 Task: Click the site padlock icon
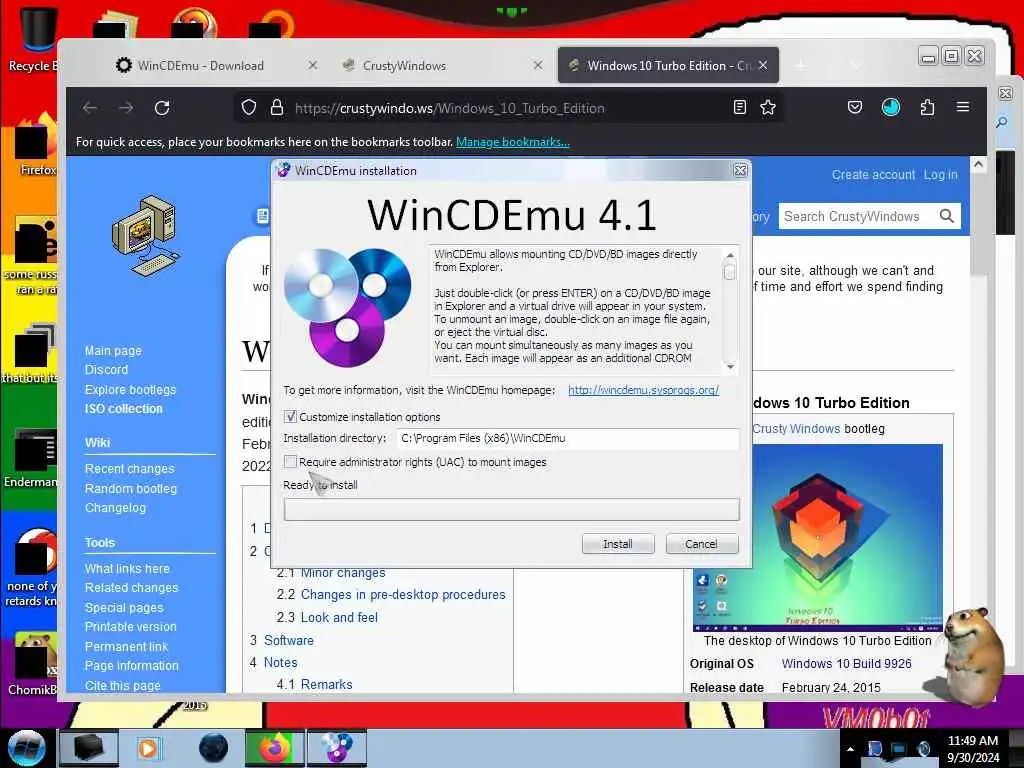(x=277, y=108)
